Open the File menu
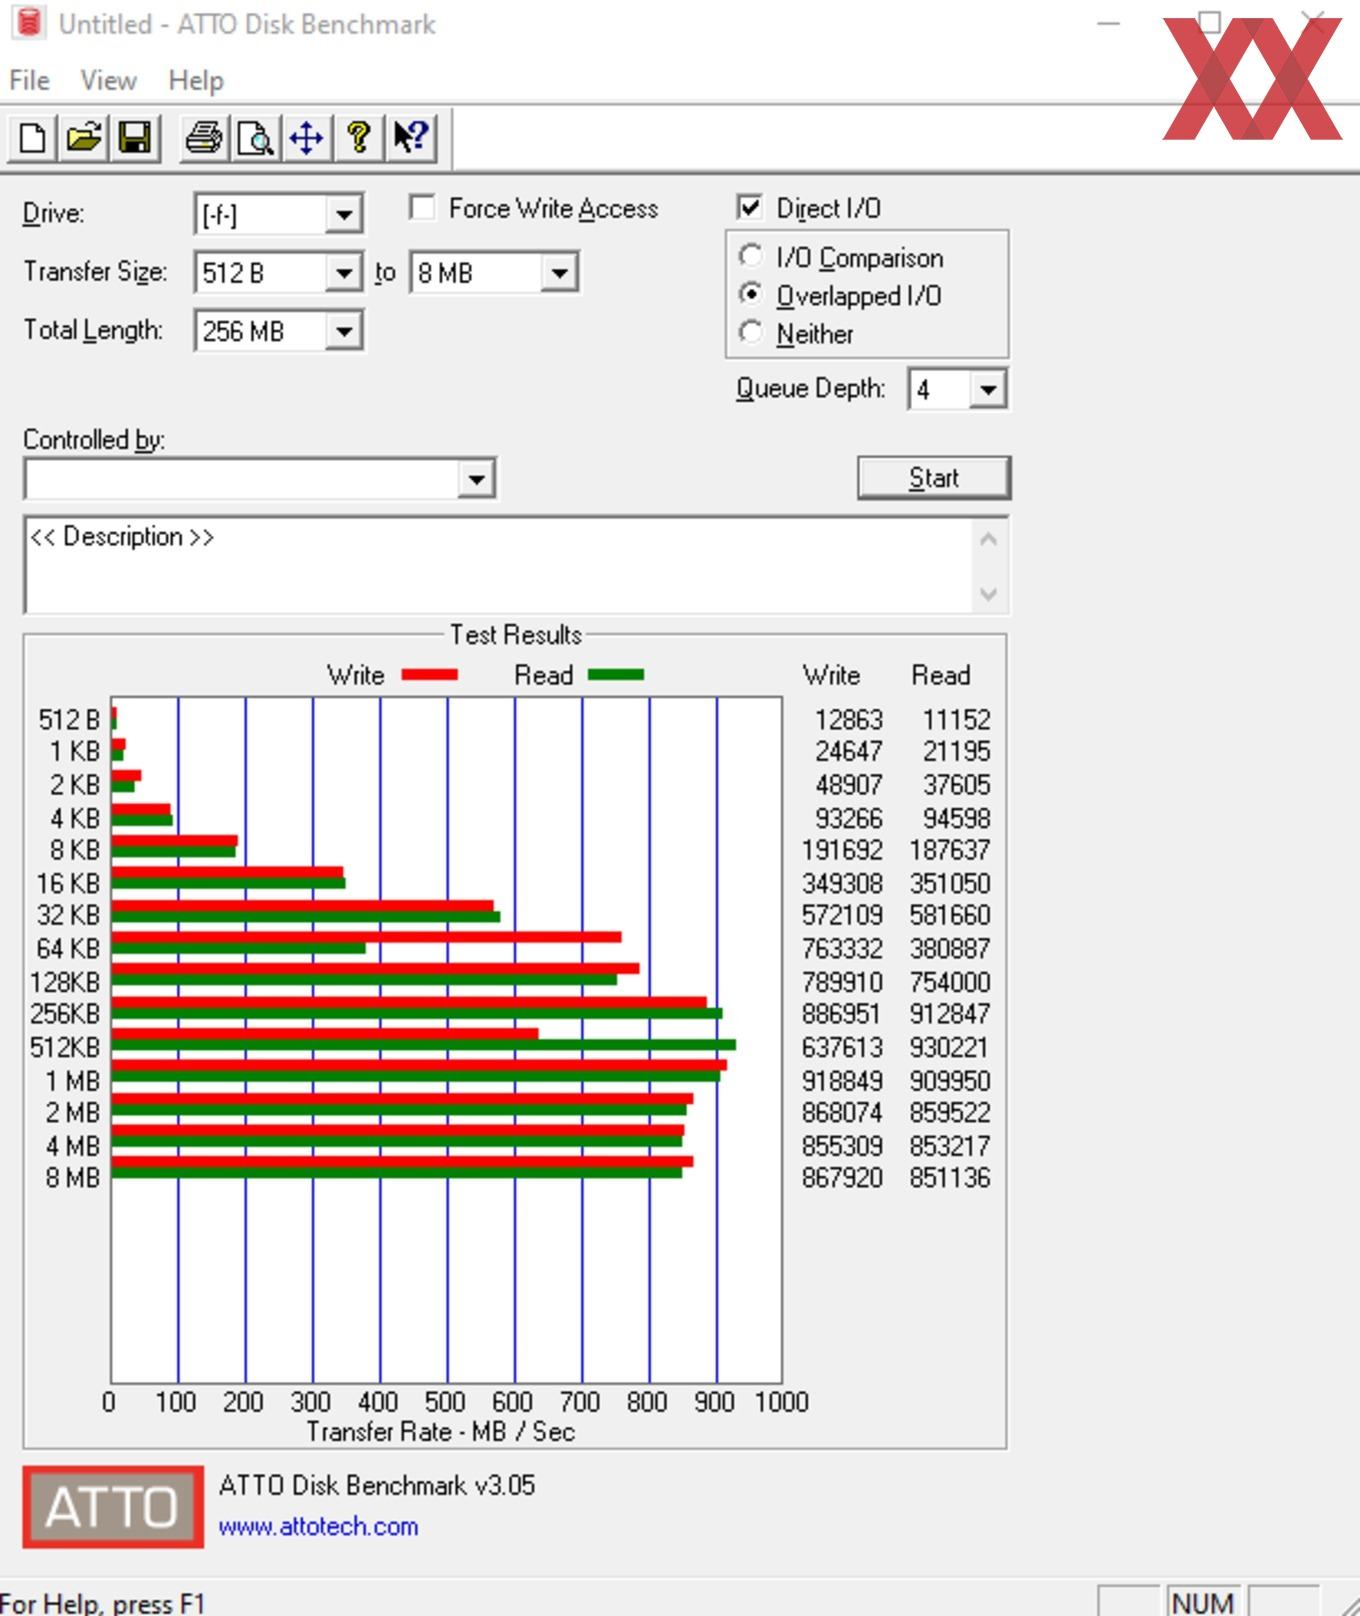 pyautogui.click(x=29, y=80)
